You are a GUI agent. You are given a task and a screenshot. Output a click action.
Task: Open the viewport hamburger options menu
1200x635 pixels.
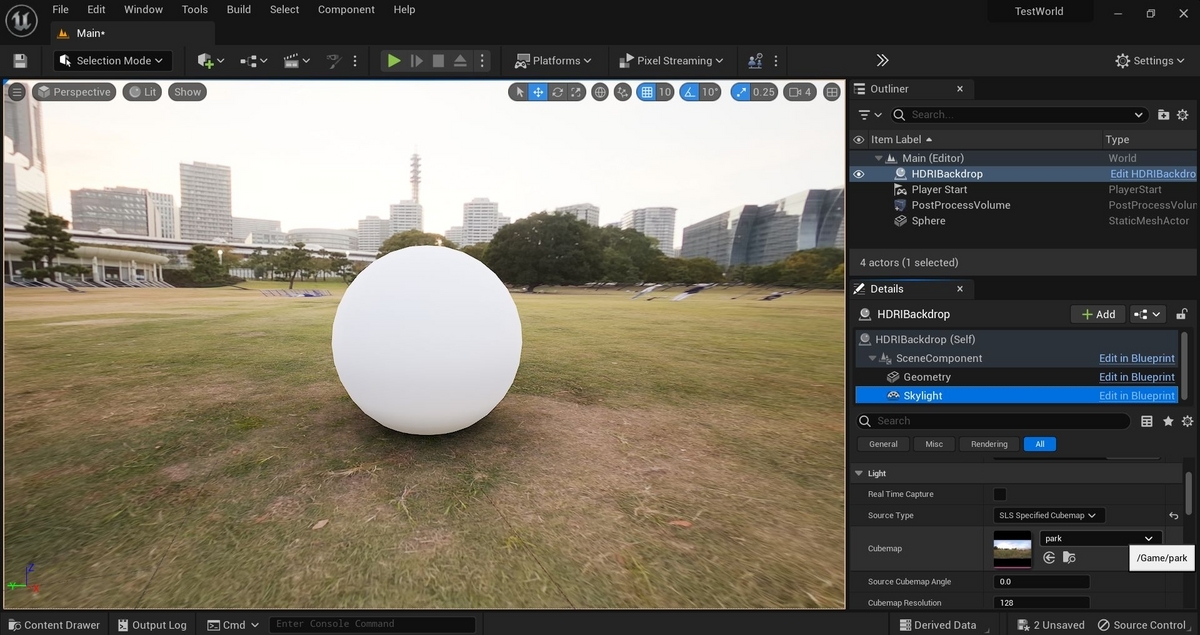click(x=17, y=92)
